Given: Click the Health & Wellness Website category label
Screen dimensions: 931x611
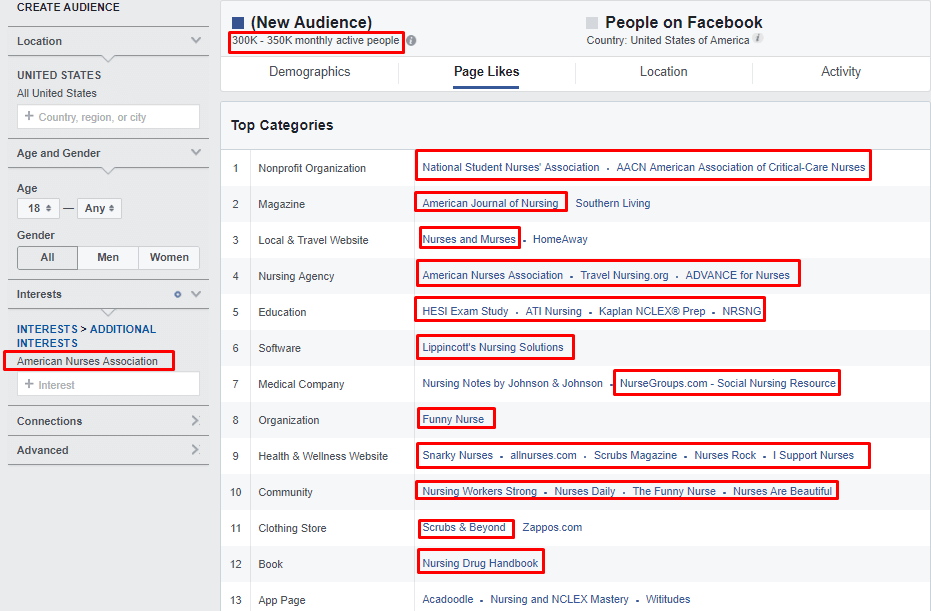Looking at the screenshot, I should point(323,457).
